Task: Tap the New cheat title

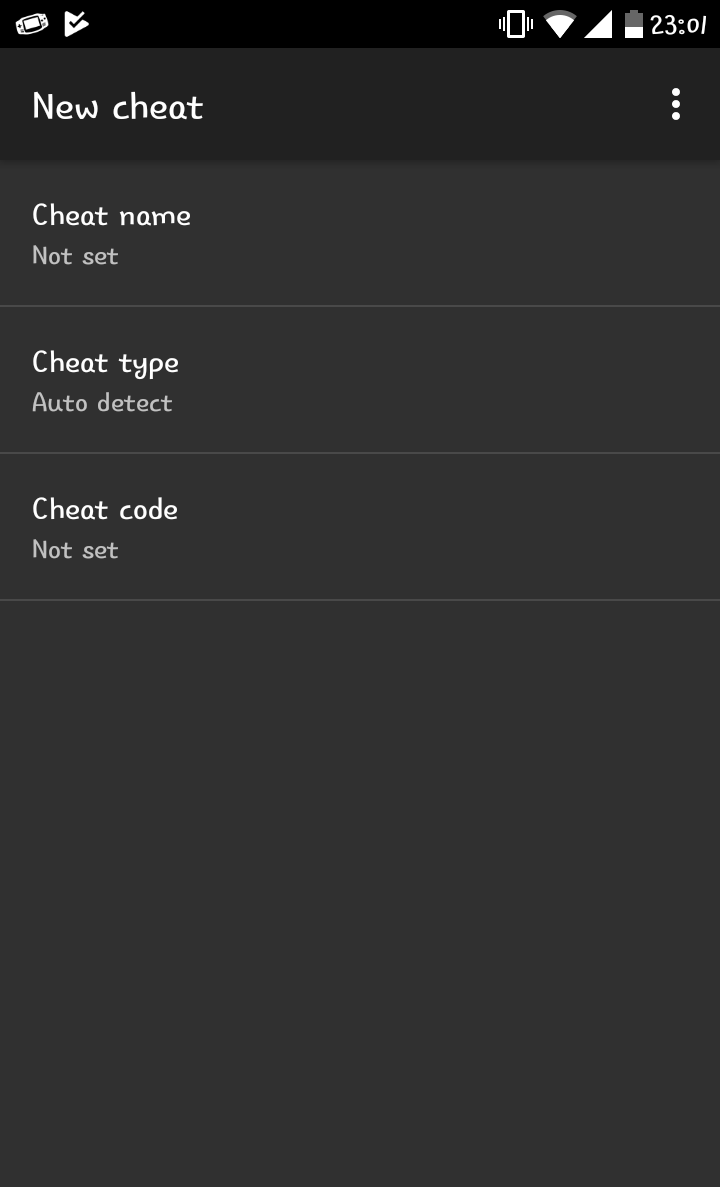Action: pos(118,106)
